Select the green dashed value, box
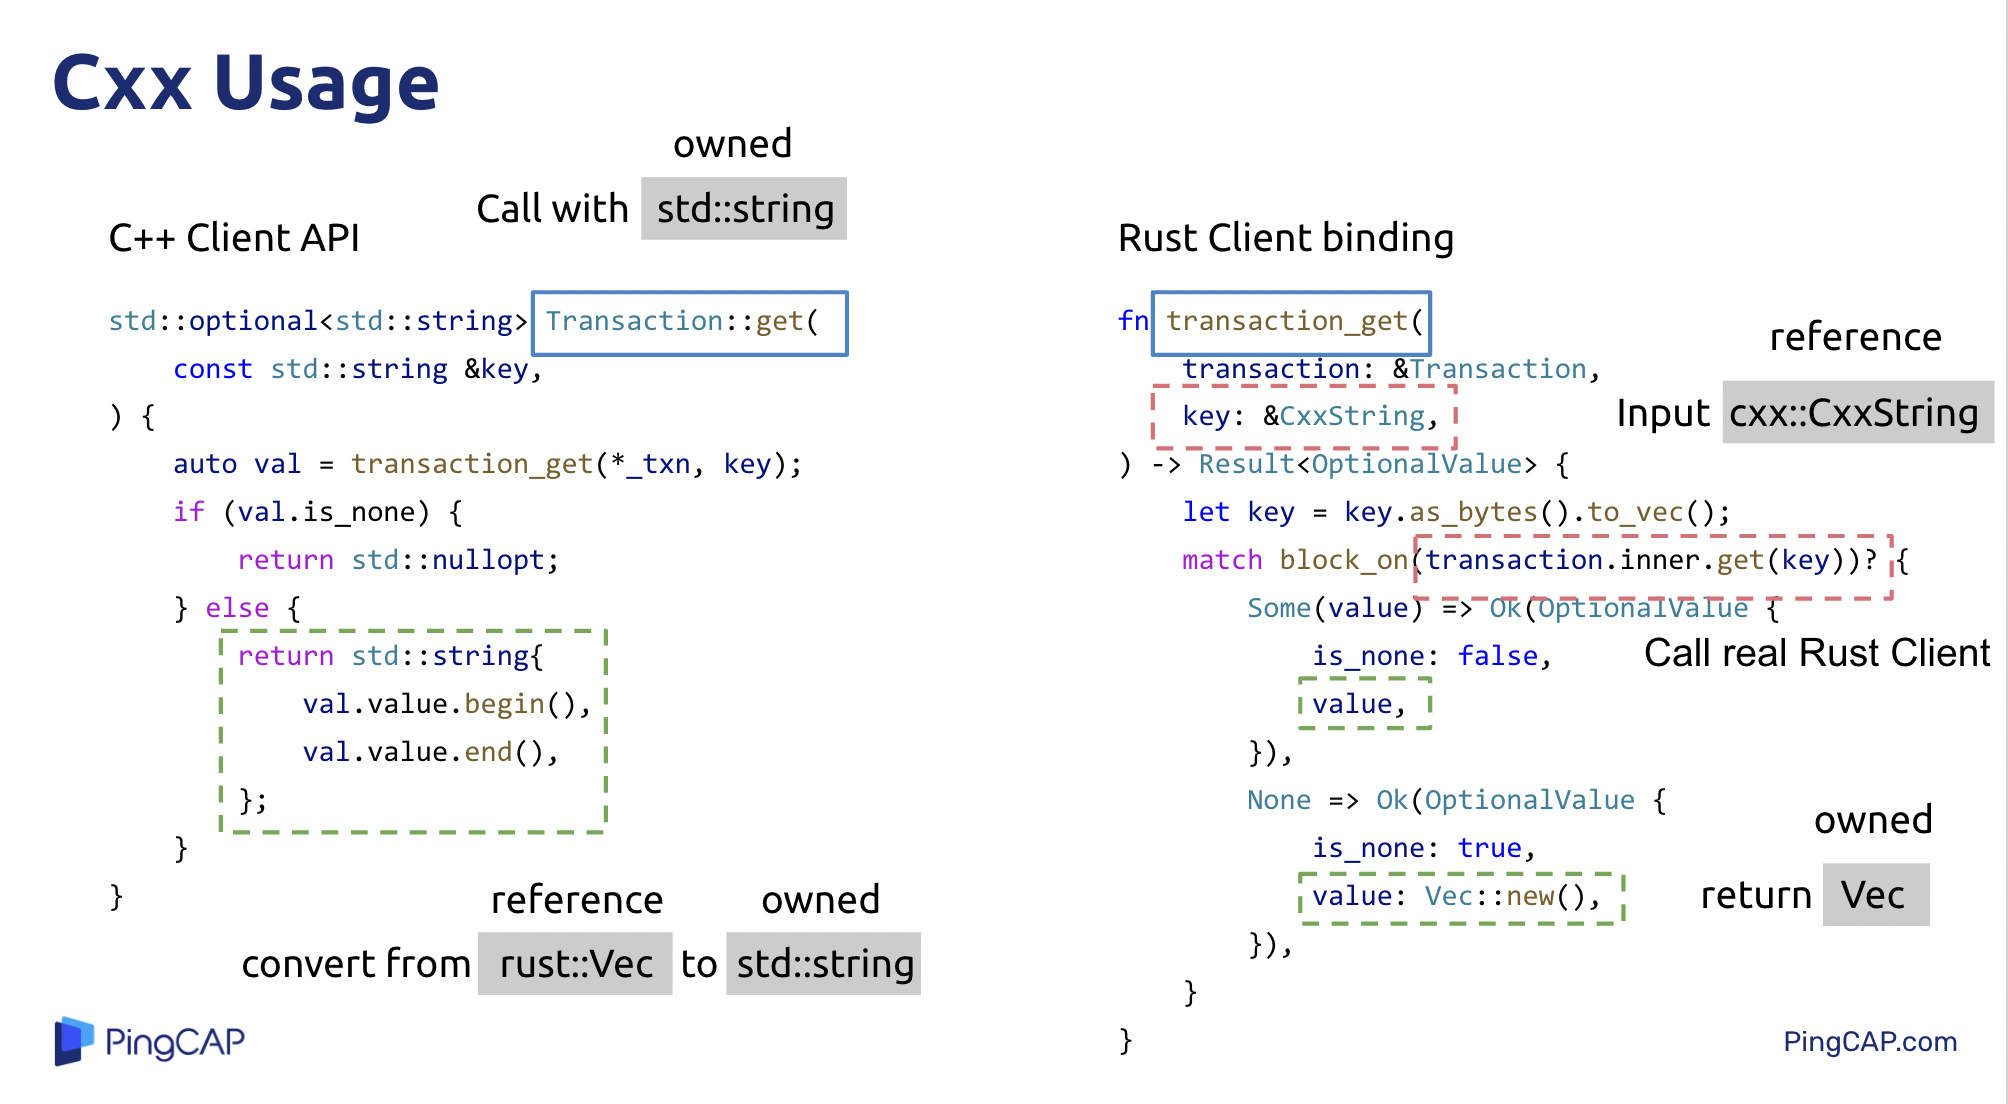This screenshot has height=1104, width=2008. [1364, 703]
